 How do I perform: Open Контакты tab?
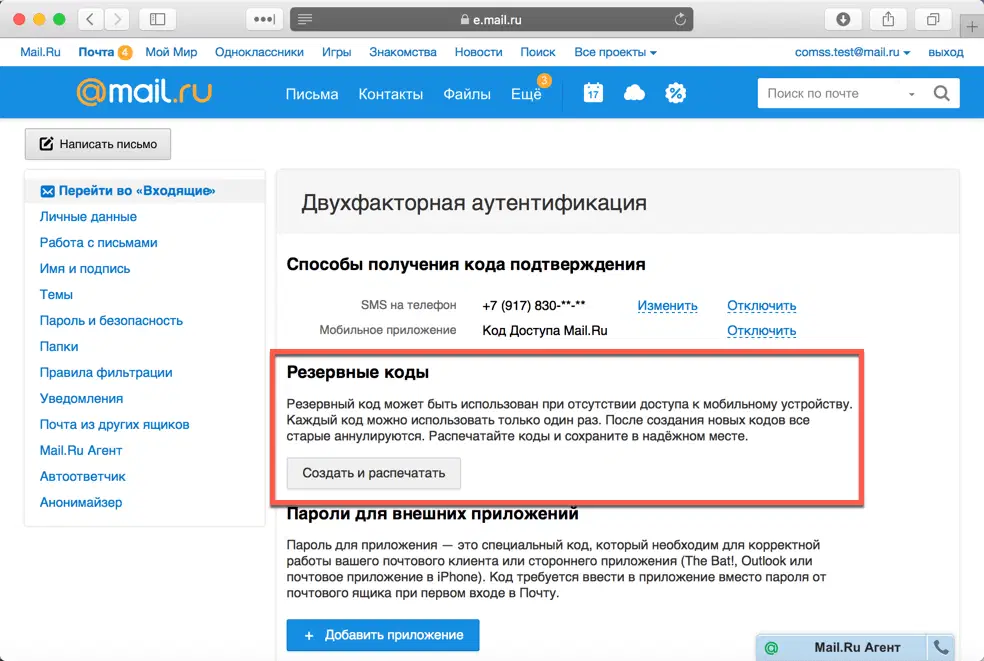(x=390, y=94)
